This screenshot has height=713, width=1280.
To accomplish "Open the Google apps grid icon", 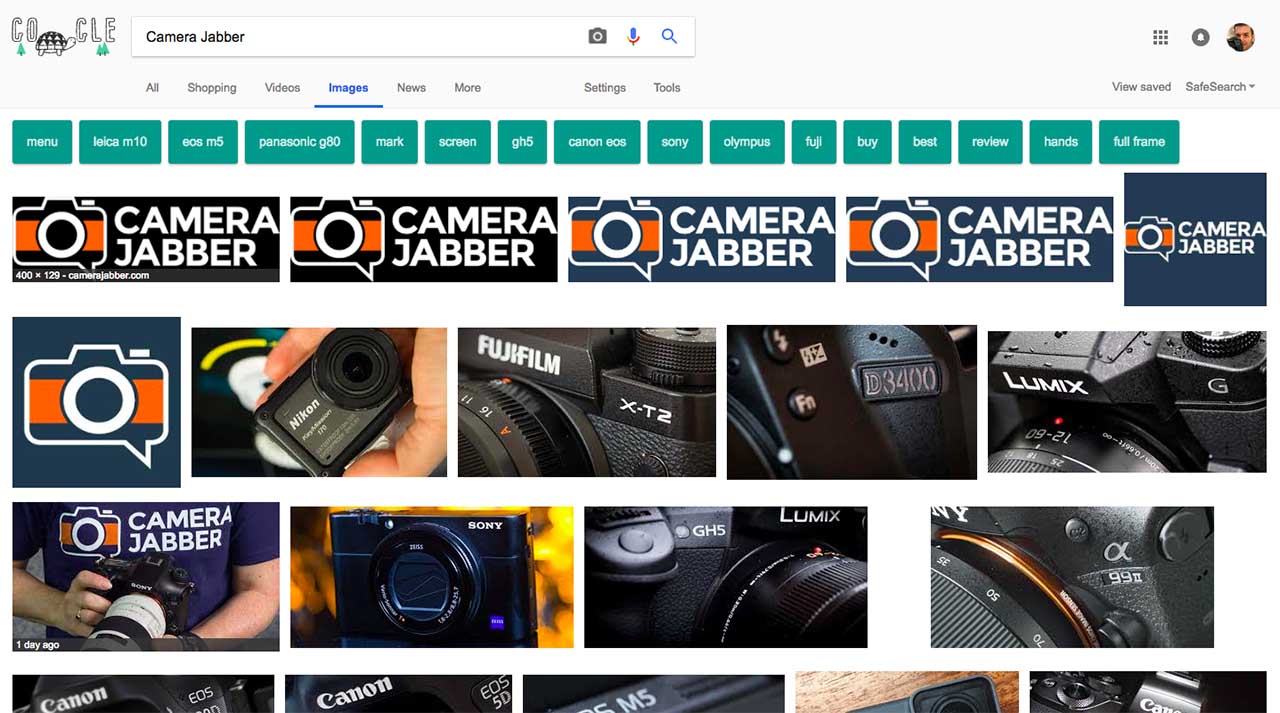I will click(x=1160, y=37).
